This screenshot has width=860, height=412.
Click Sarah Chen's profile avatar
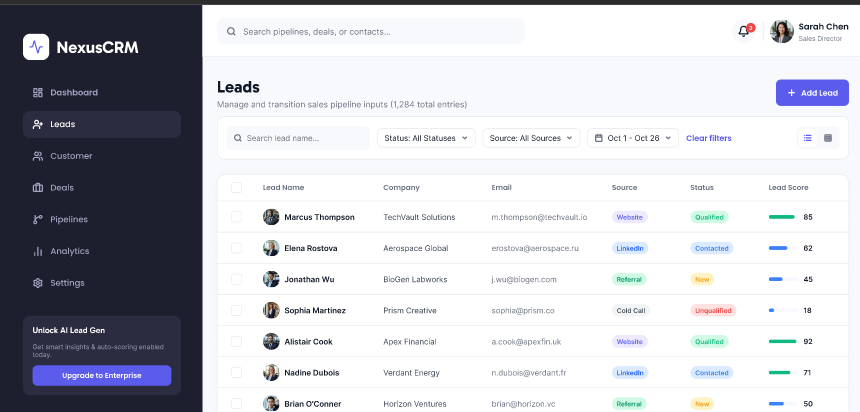[x=782, y=32]
